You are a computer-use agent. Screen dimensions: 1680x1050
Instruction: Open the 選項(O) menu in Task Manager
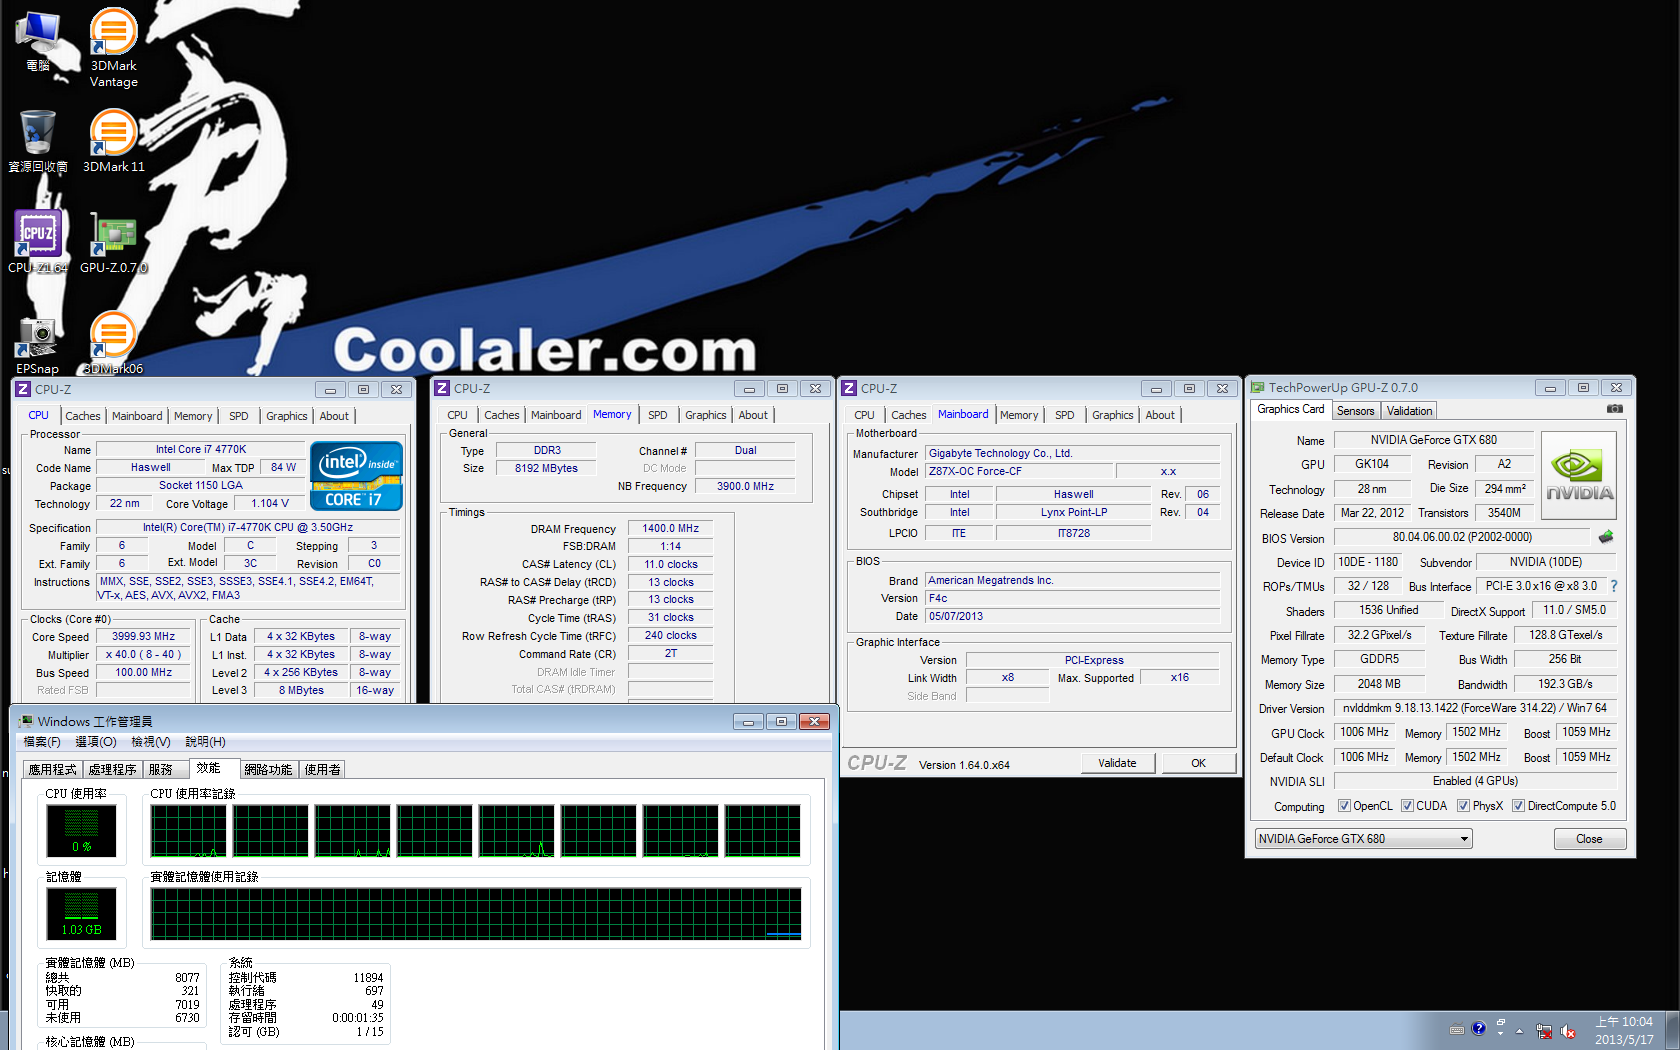(96, 742)
